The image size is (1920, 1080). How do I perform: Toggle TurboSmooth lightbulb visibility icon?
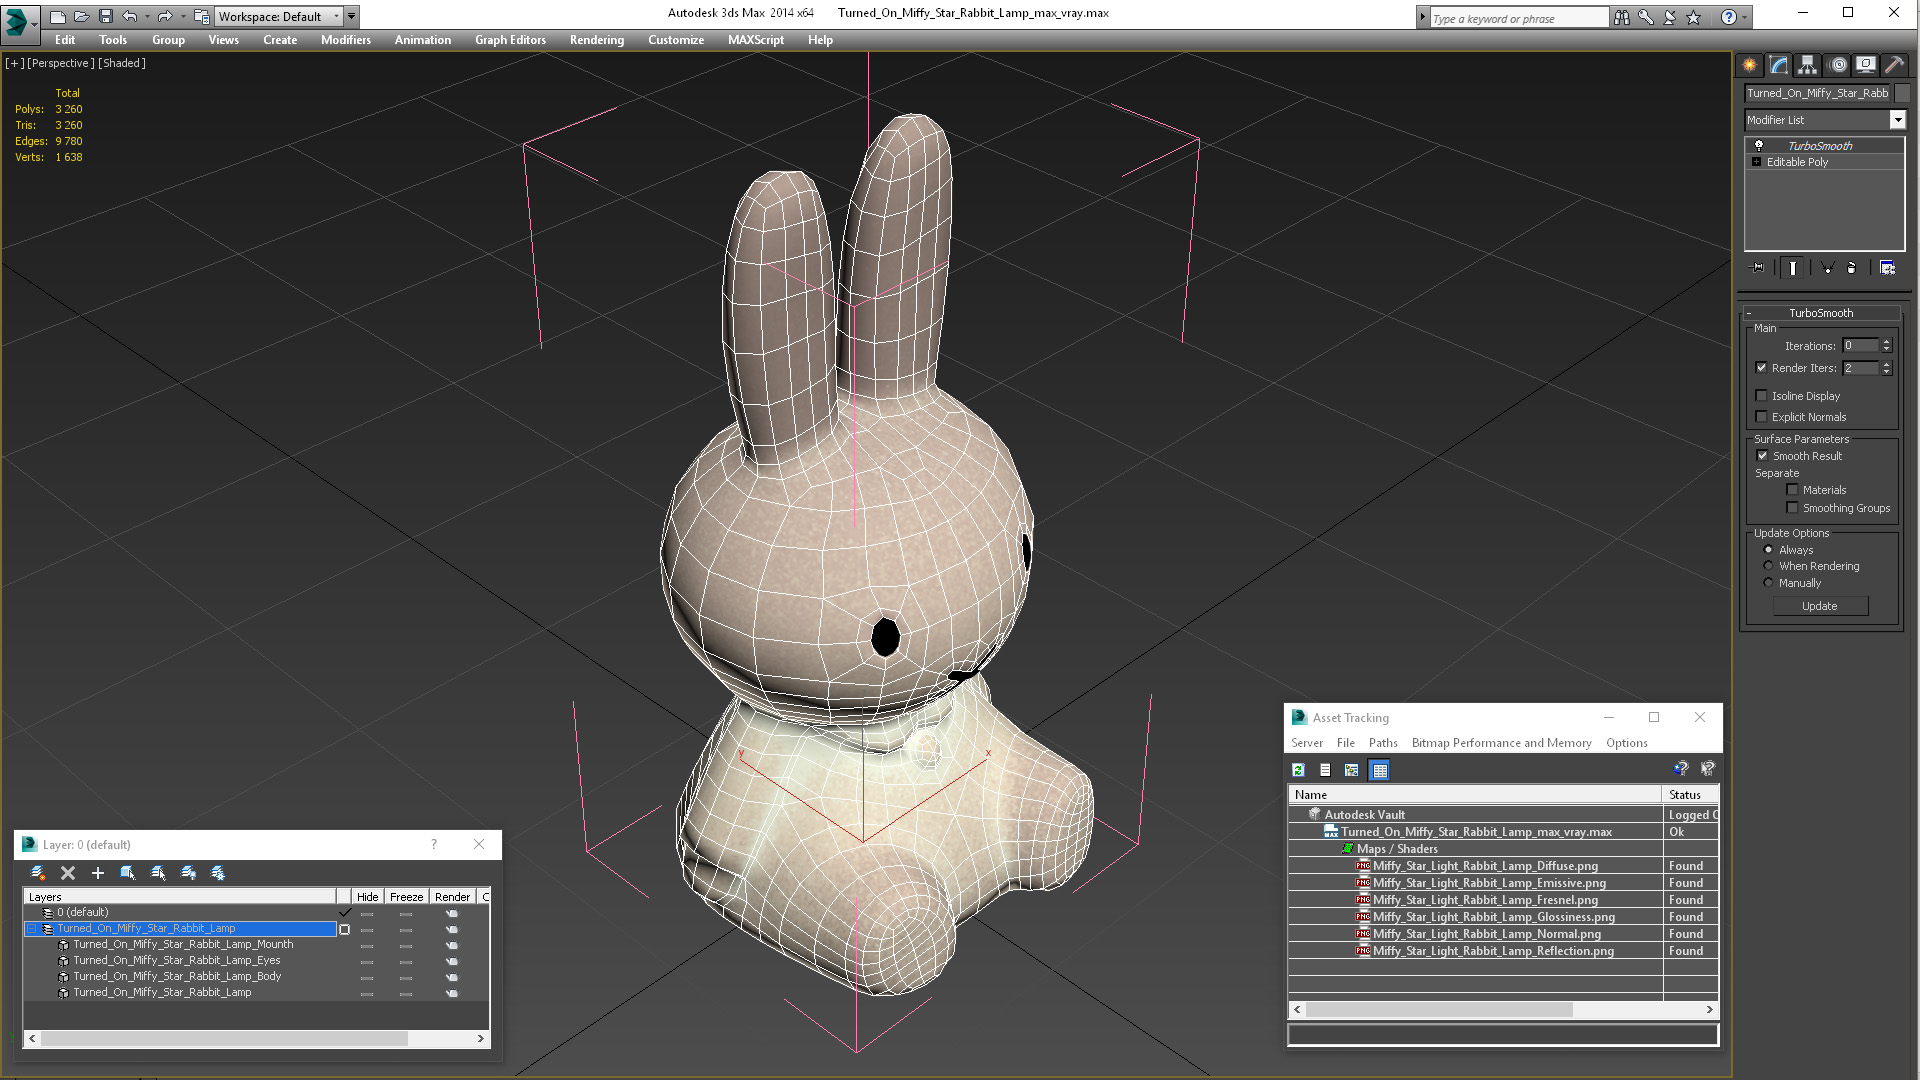(1759, 146)
